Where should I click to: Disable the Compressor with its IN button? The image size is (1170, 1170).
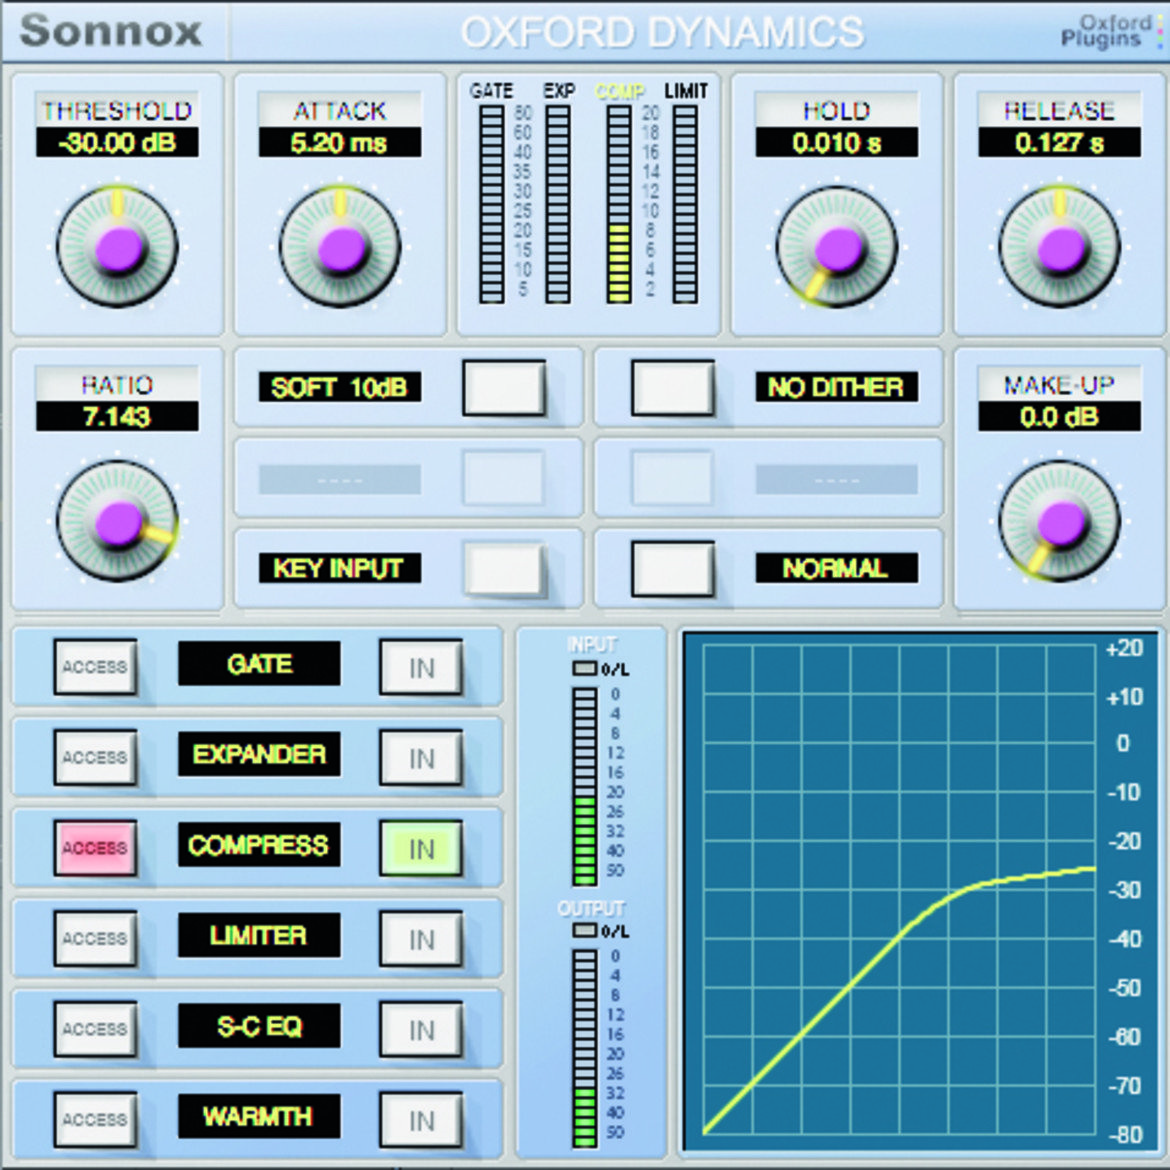pos(421,848)
